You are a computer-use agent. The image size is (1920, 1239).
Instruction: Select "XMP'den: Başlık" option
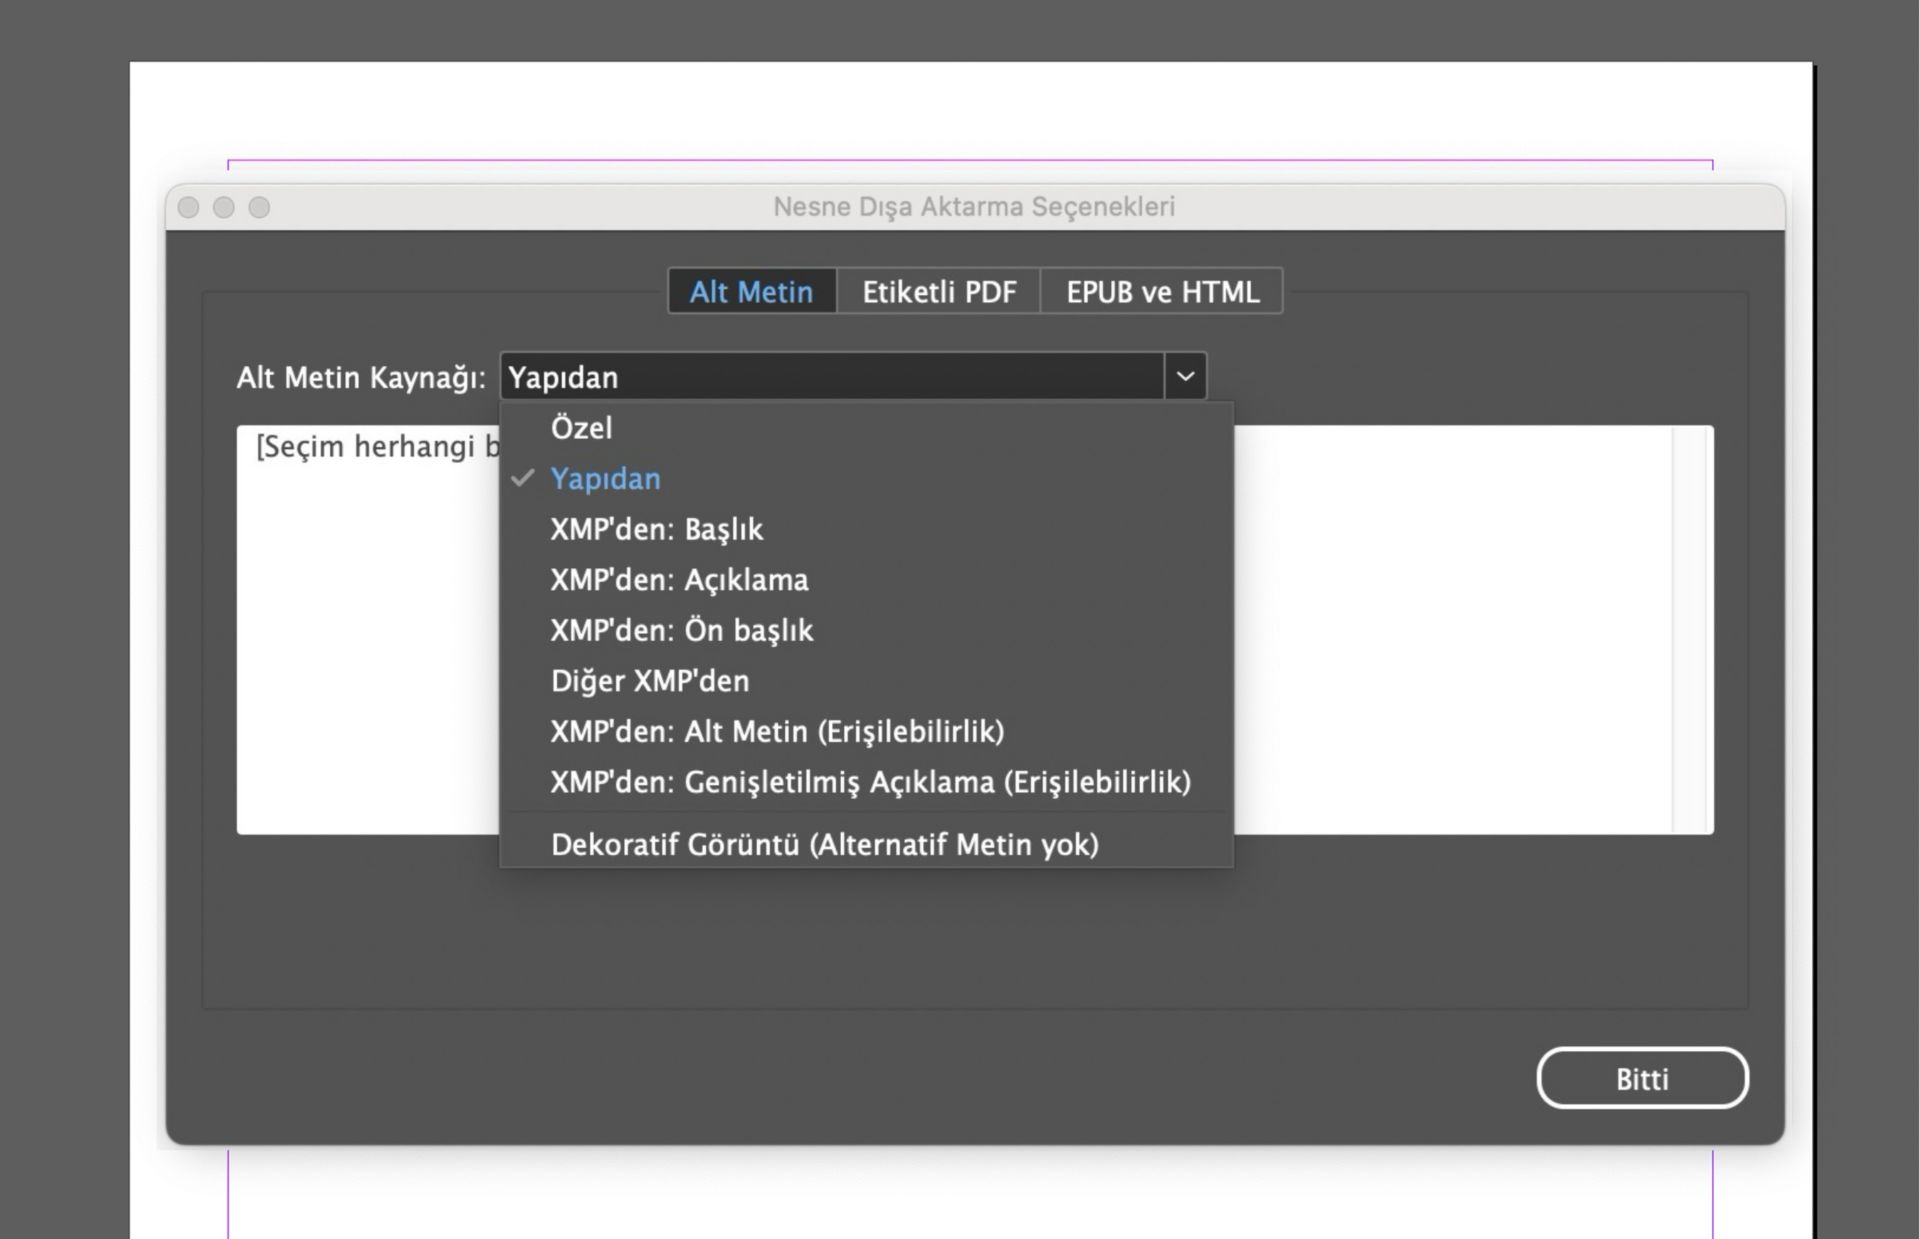657,529
